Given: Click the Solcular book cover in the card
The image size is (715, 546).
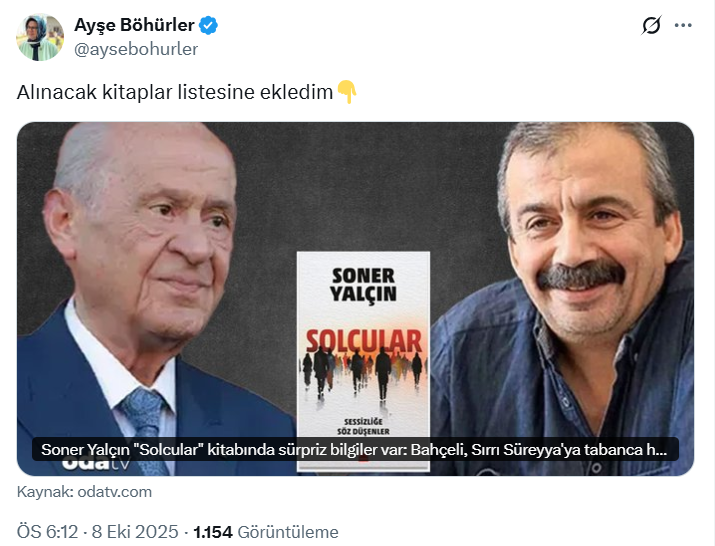Looking at the screenshot, I should (363, 360).
